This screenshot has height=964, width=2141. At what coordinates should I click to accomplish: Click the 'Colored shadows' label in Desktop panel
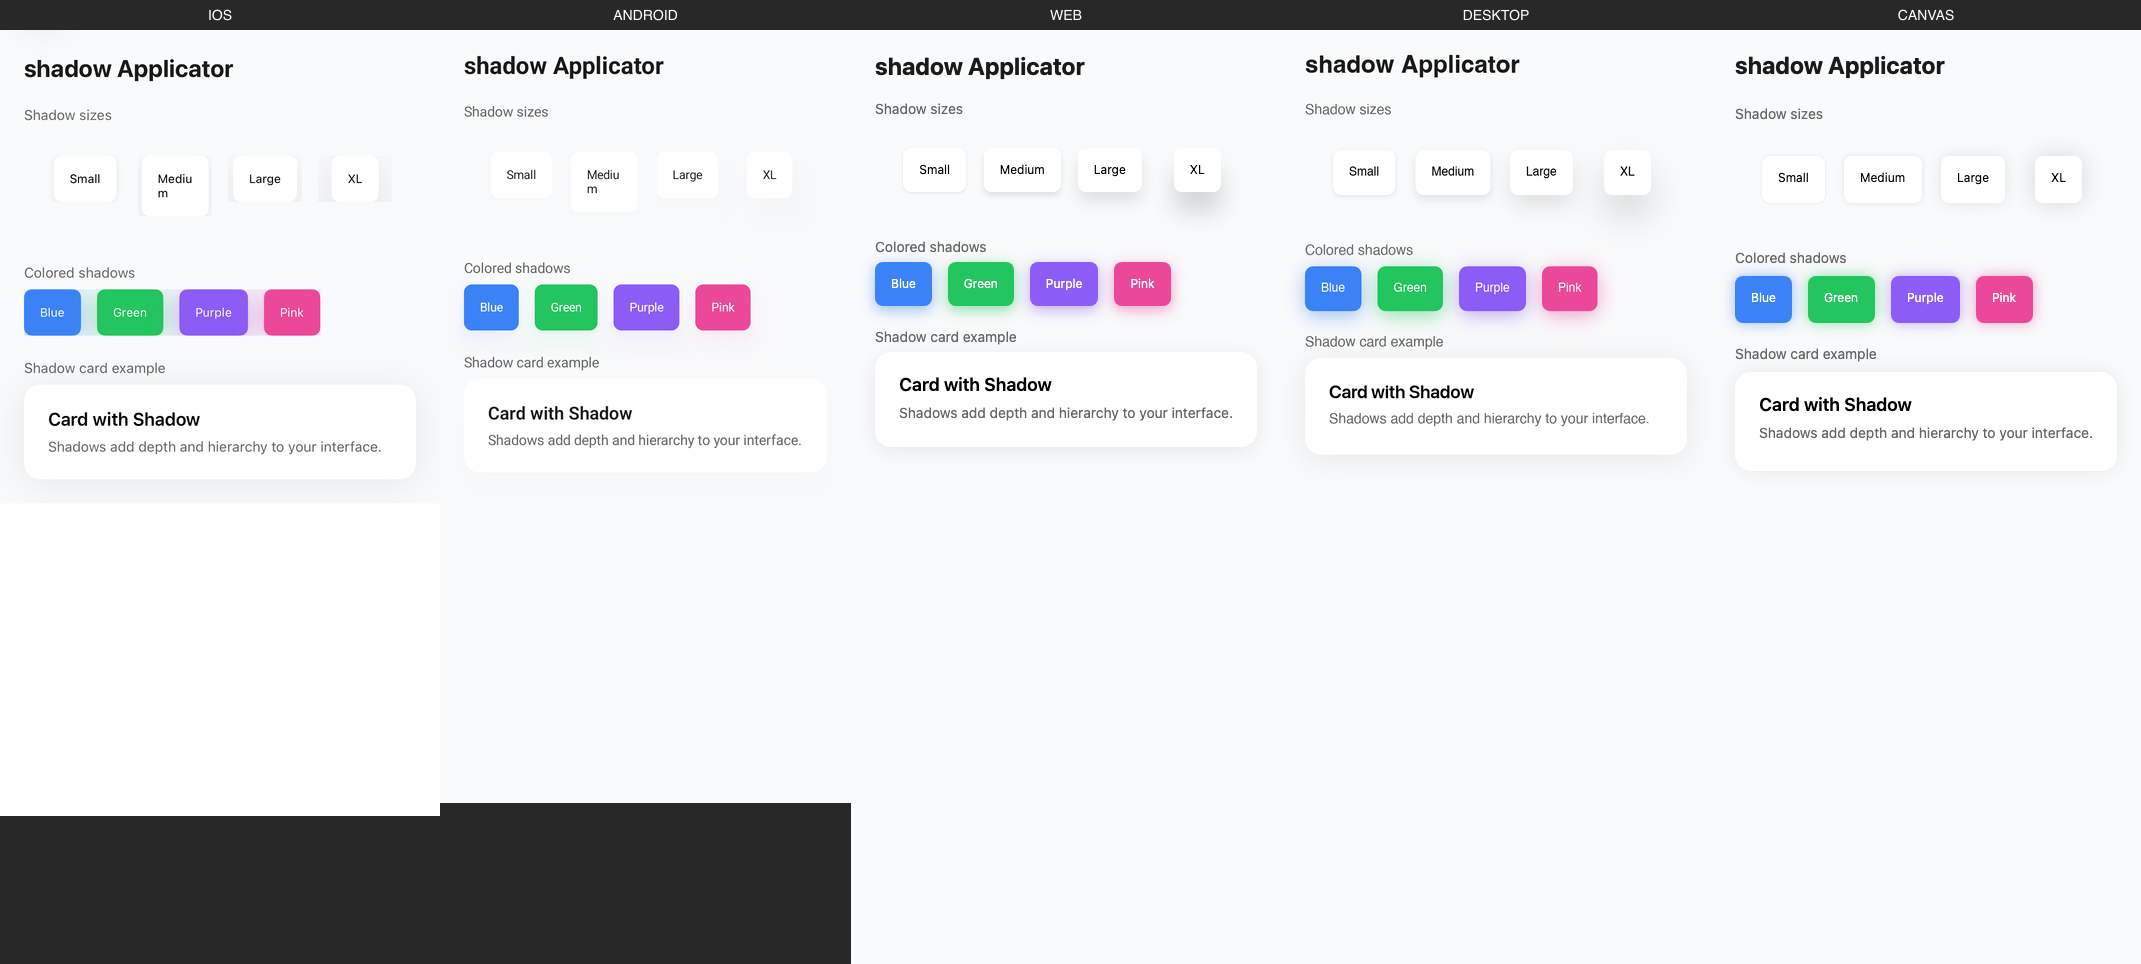[1359, 250]
